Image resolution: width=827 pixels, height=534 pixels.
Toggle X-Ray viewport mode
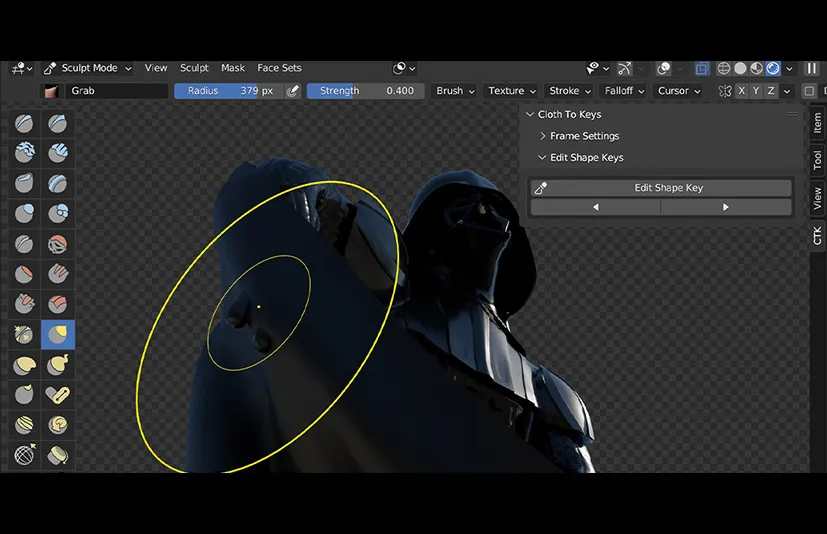pos(702,68)
